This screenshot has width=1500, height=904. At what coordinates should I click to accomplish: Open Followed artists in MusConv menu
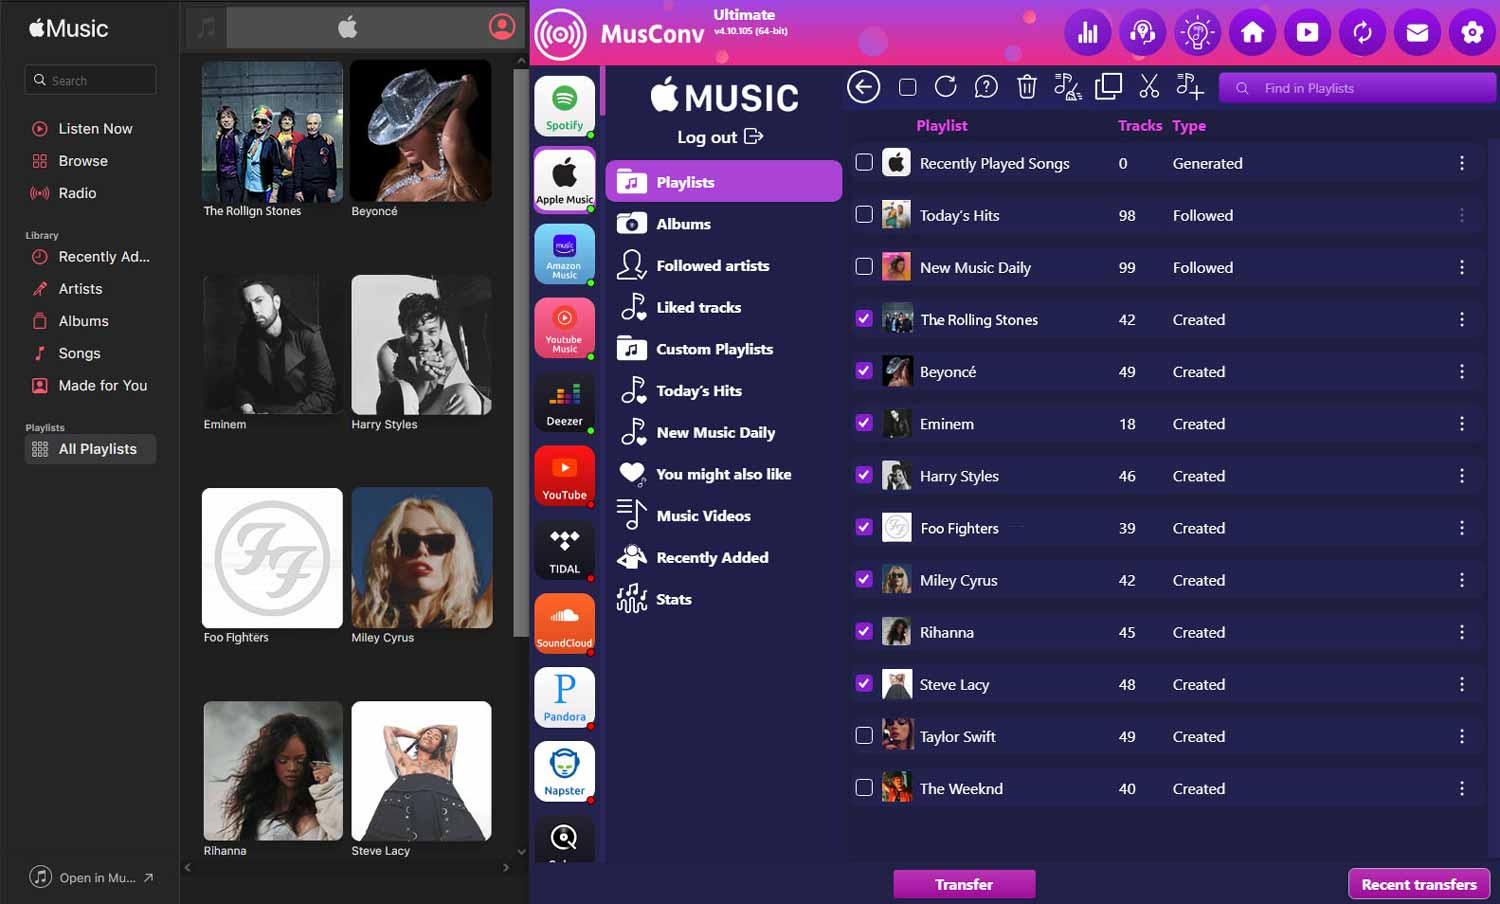tap(723, 266)
